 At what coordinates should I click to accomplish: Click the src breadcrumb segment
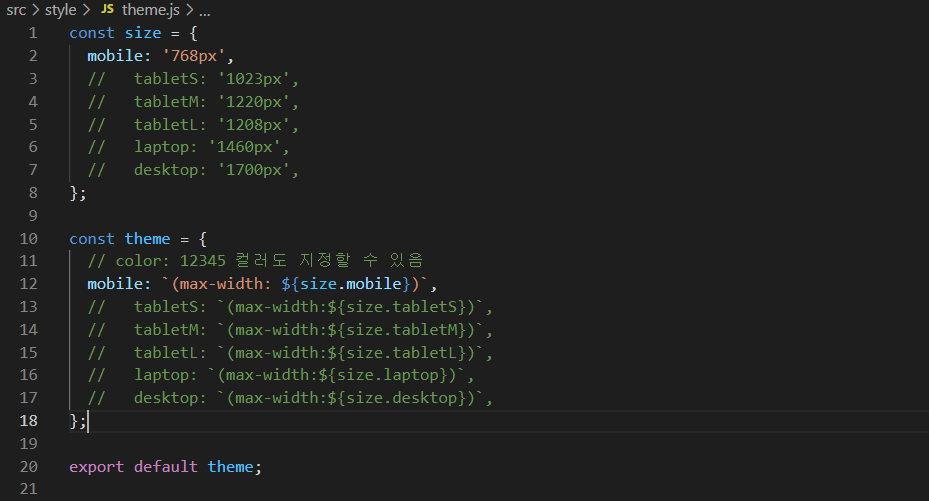[16, 10]
